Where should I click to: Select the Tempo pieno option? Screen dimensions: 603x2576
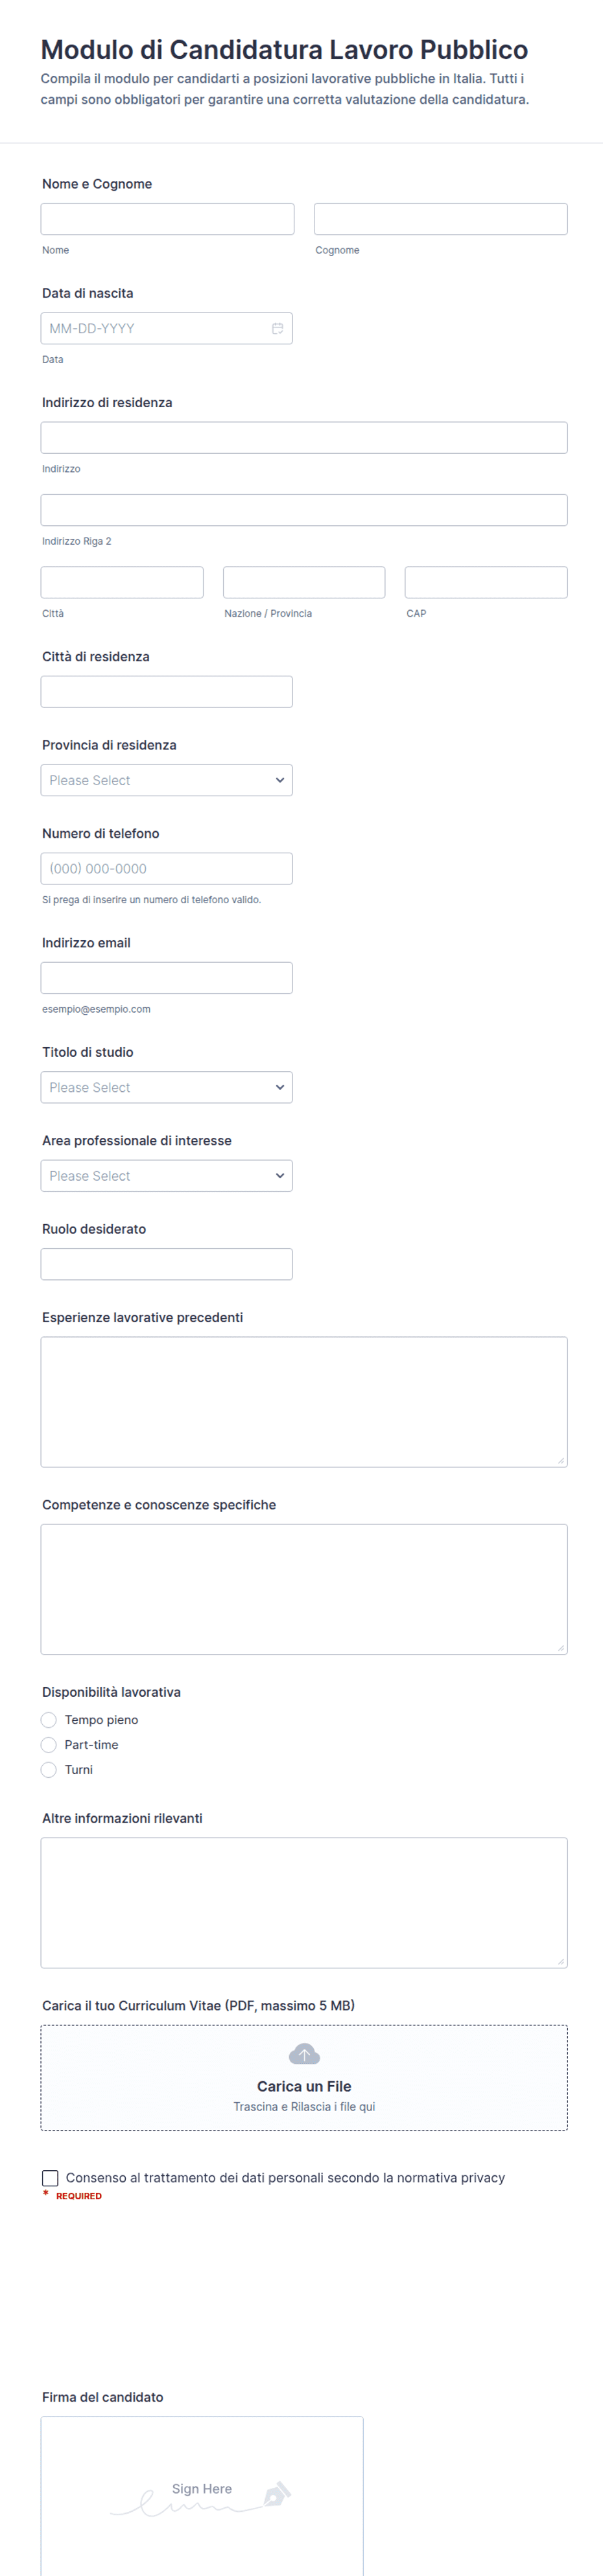coord(49,1720)
